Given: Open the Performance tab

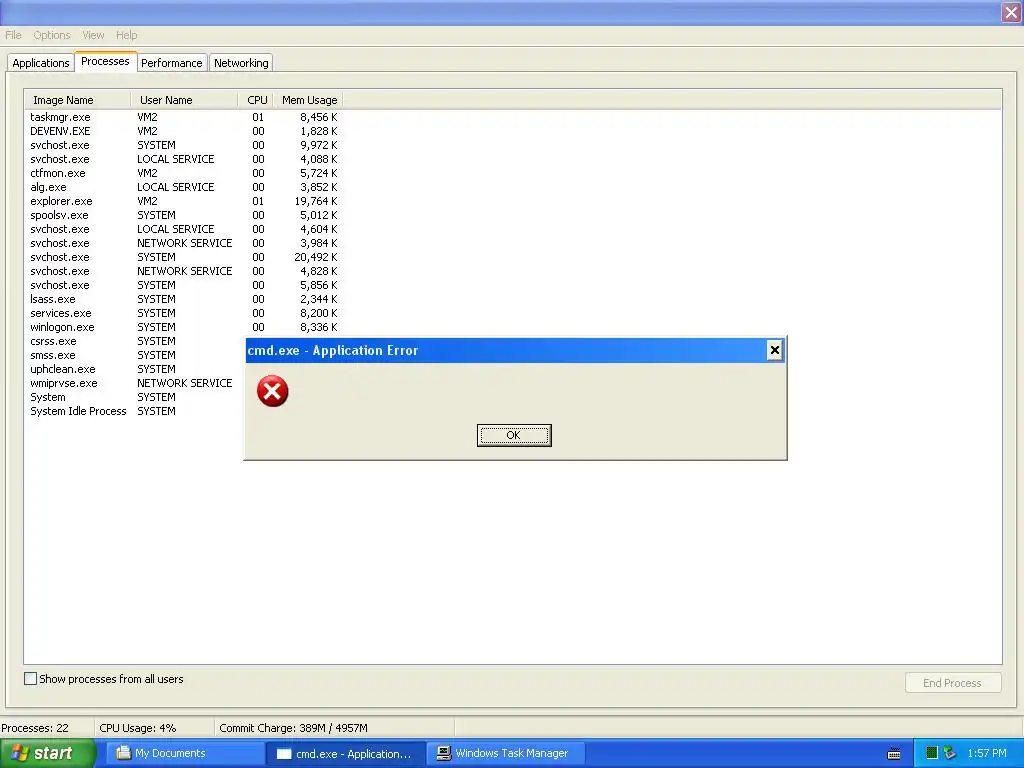Looking at the screenshot, I should [172, 63].
